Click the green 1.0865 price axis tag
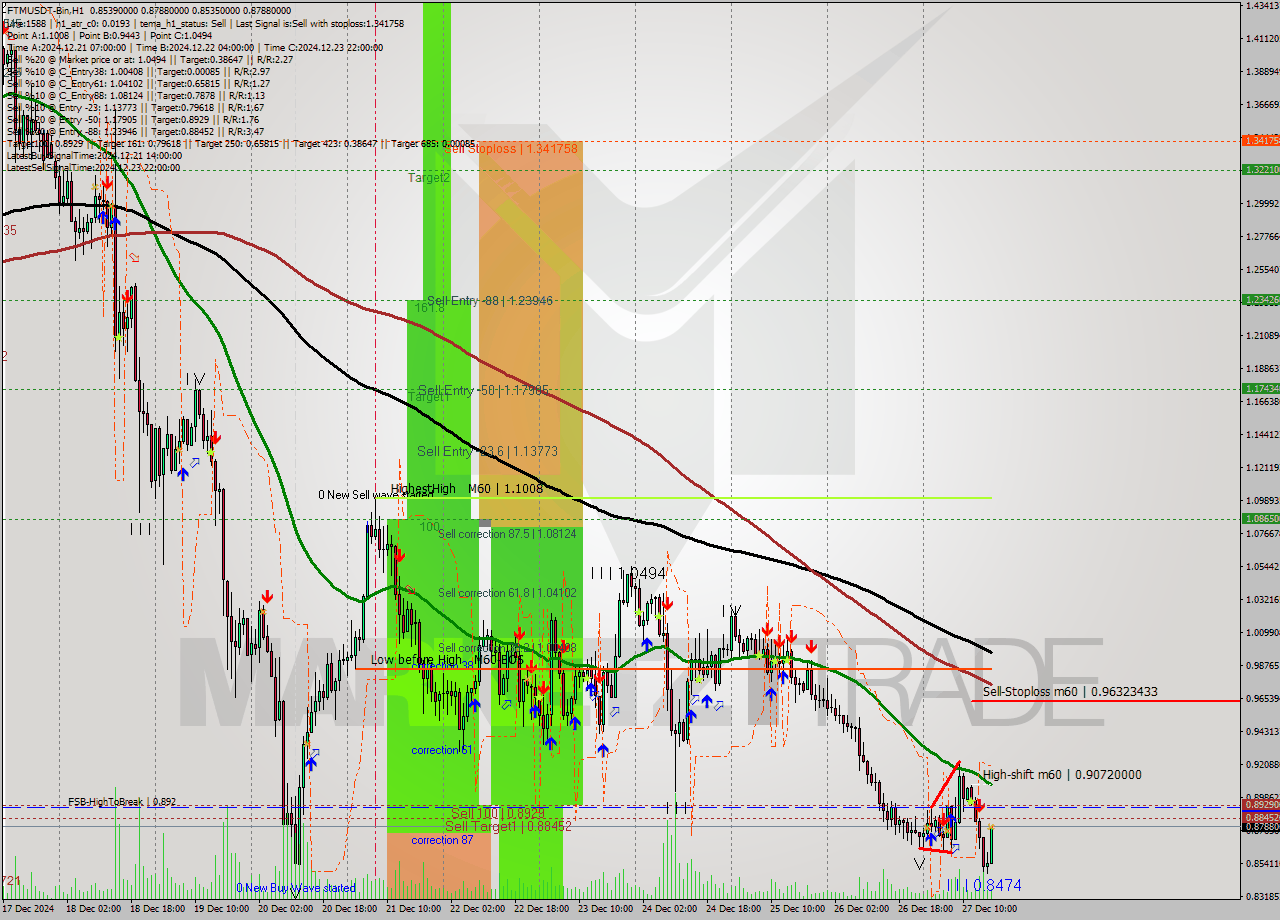 (1260, 518)
